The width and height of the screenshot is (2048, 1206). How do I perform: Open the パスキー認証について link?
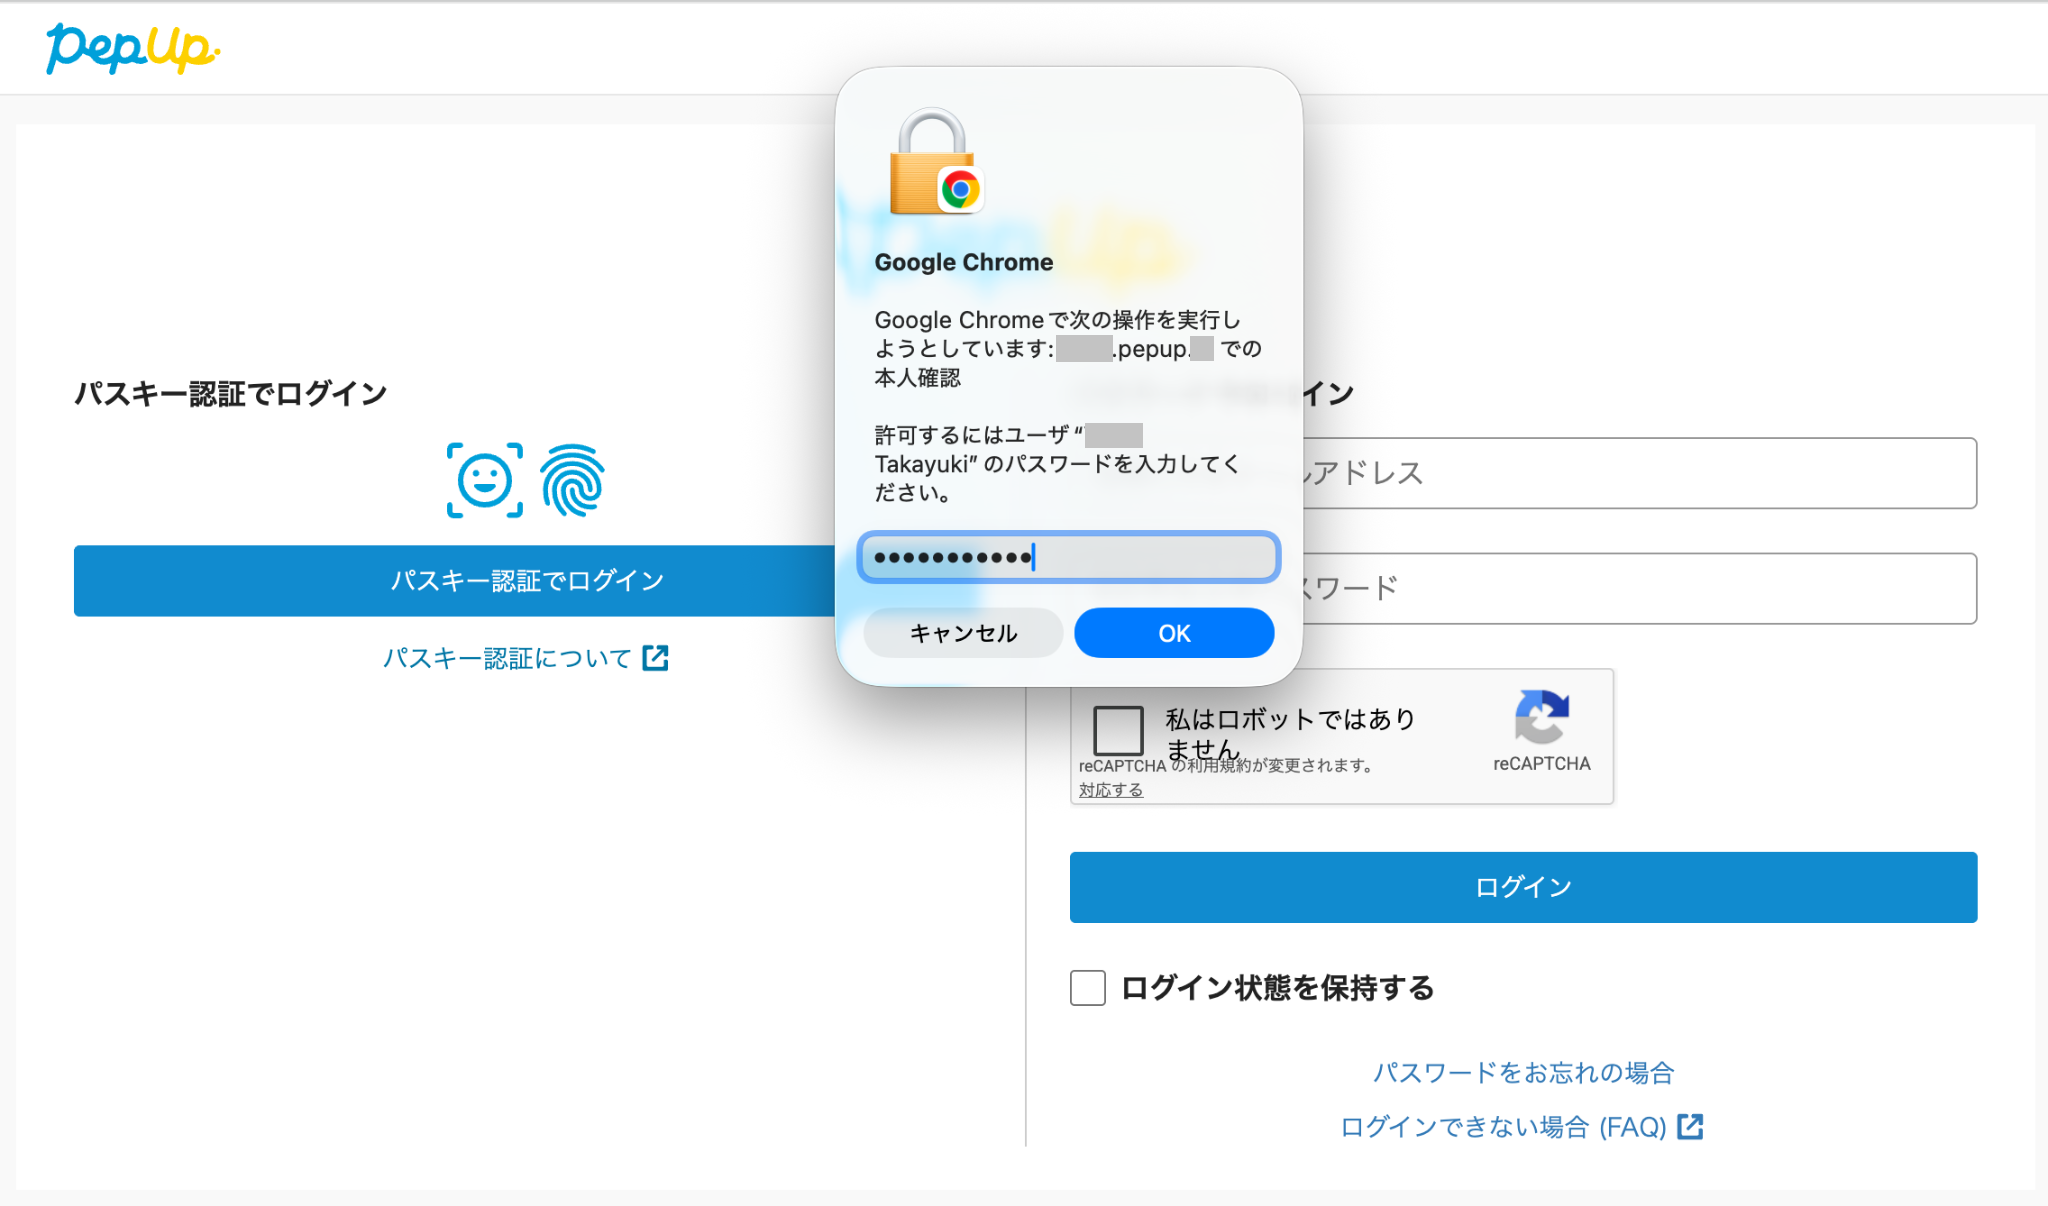[x=508, y=658]
